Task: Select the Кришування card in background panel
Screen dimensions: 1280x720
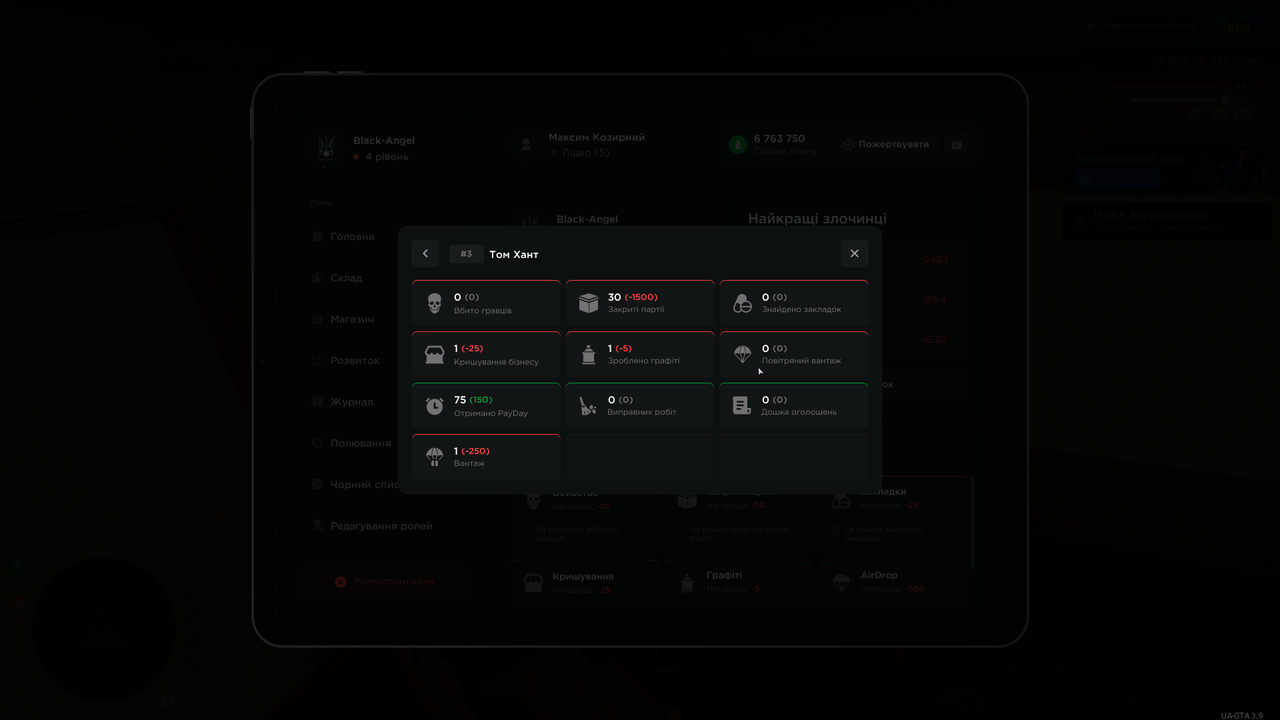Action: point(585,581)
